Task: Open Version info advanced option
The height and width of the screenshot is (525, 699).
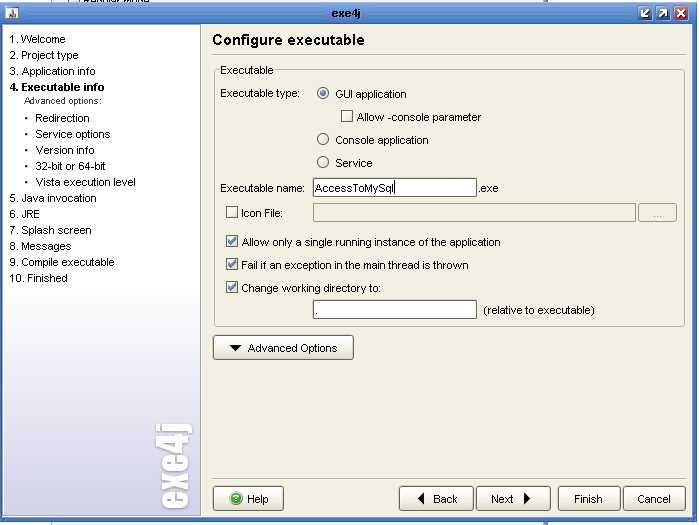Action: tap(65, 150)
